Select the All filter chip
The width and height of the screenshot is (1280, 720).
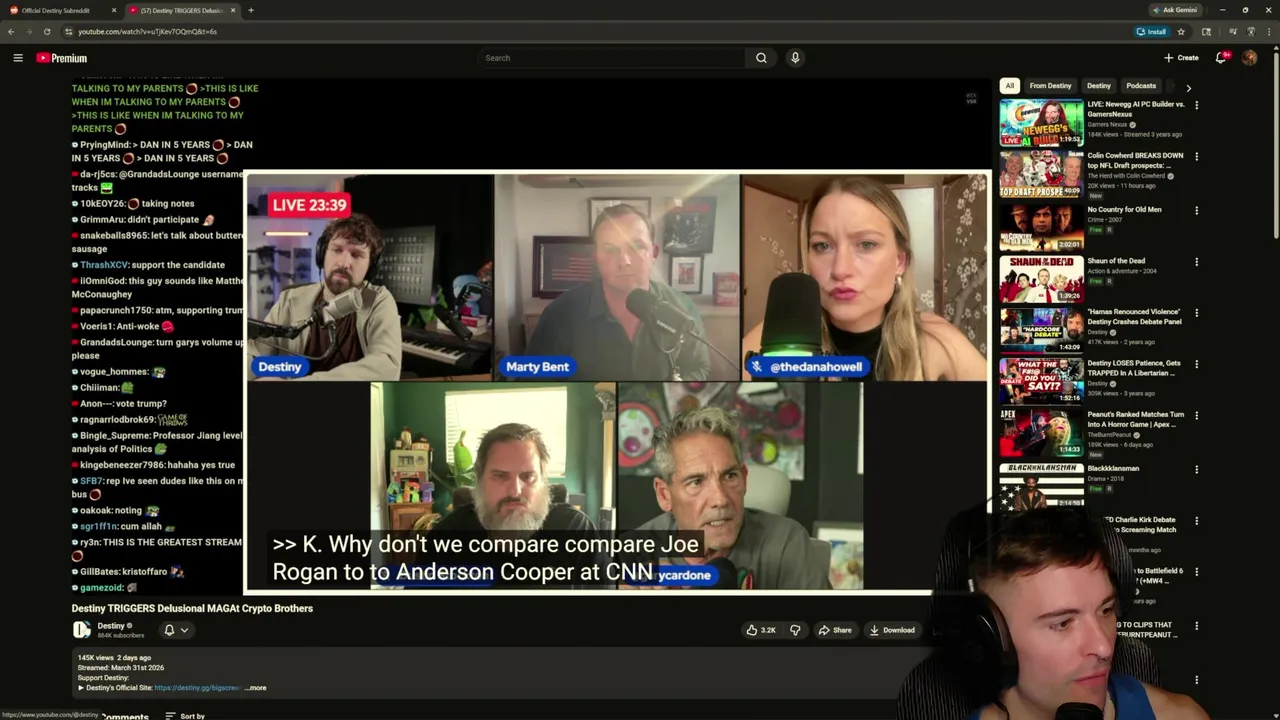1010,86
